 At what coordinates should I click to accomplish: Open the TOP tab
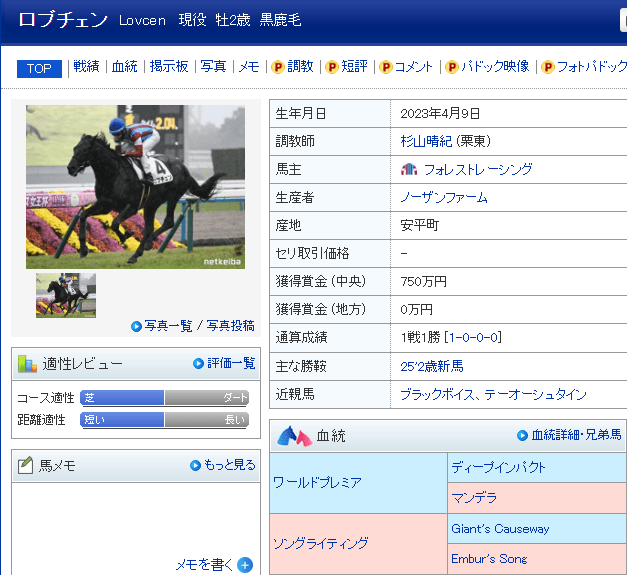(x=39, y=68)
